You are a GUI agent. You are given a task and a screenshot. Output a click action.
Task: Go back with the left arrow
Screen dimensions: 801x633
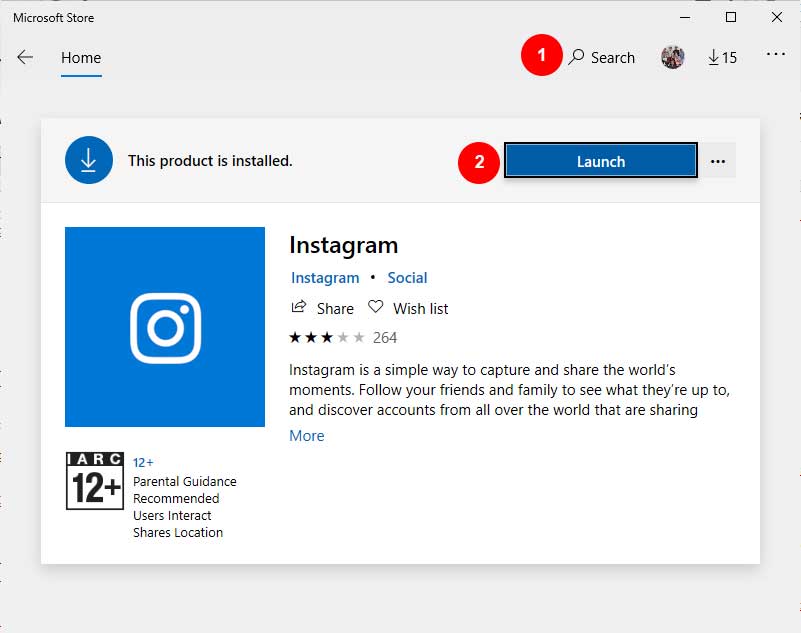(25, 57)
